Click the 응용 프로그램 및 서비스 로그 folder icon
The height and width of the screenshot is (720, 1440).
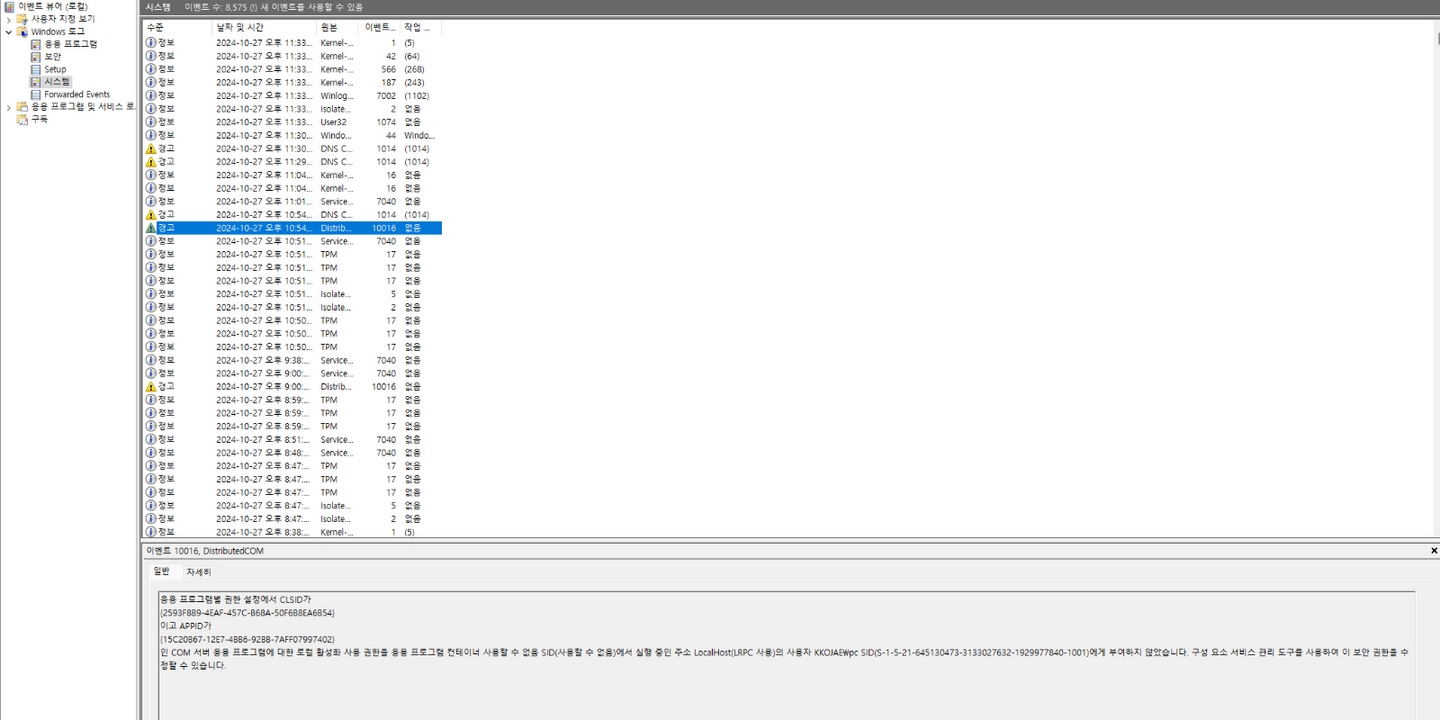pyautogui.click(x=22, y=106)
